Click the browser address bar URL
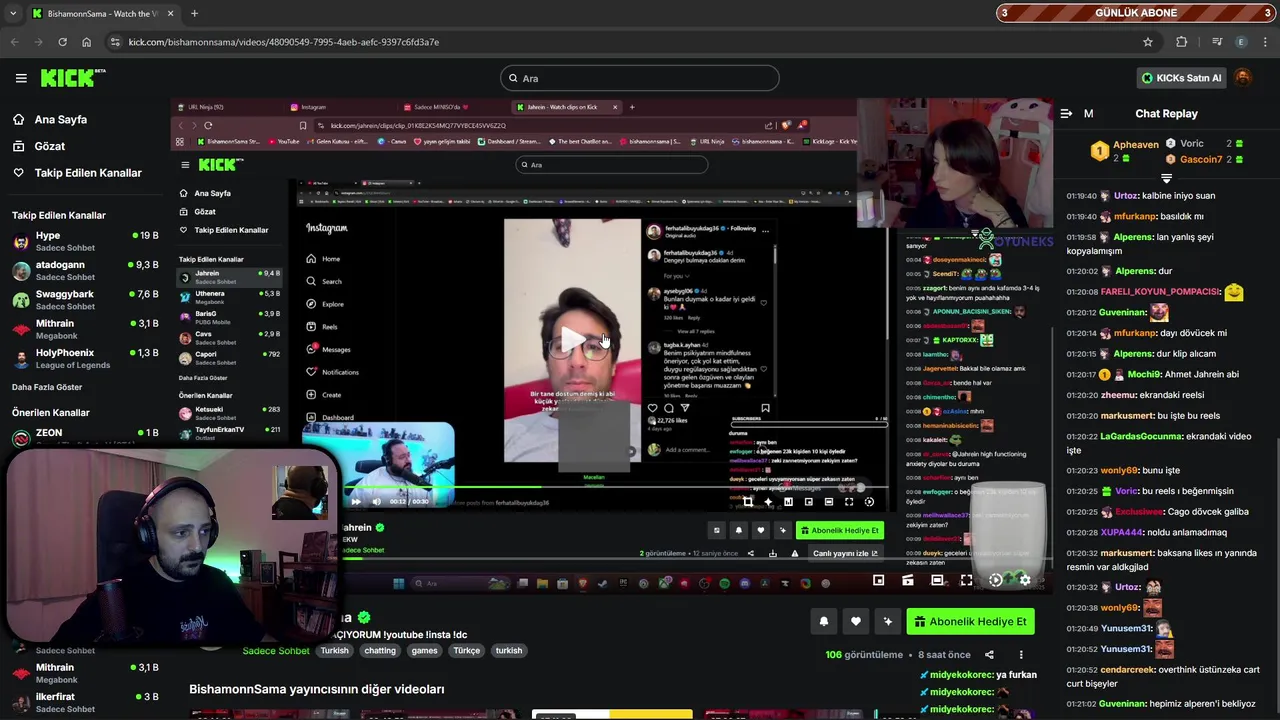The height and width of the screenshot is (720, 1280). point(284,42)
